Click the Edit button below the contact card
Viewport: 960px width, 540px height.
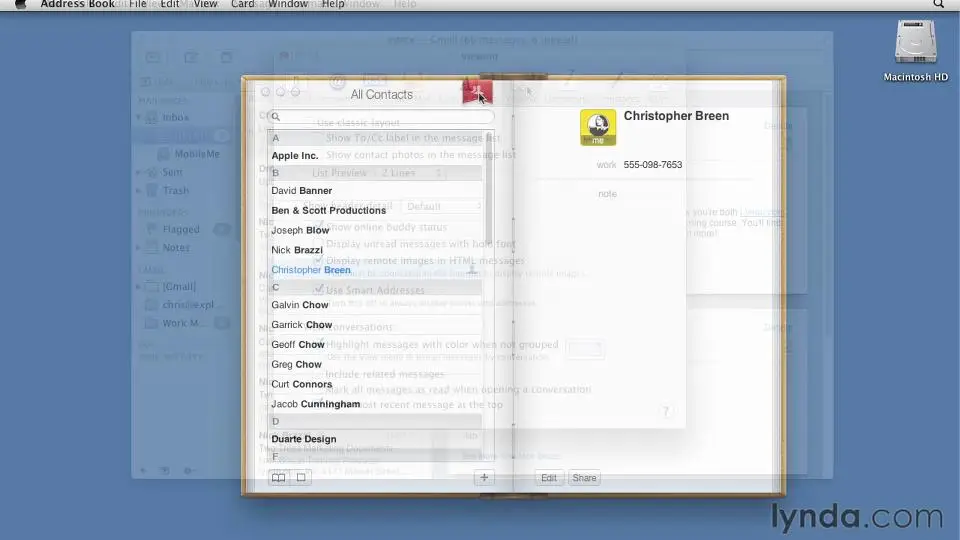coord(549,478)
